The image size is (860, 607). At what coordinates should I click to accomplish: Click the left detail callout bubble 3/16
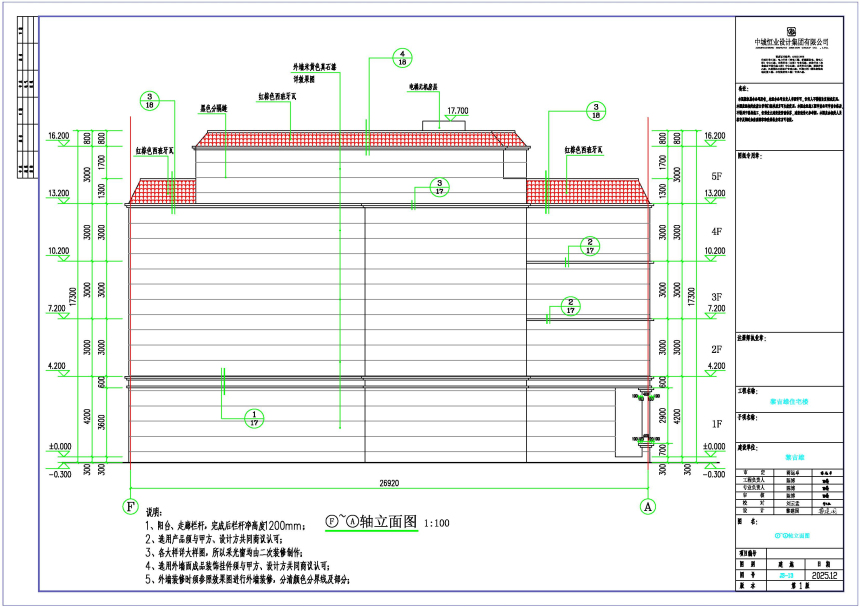(x=150, y=100)
